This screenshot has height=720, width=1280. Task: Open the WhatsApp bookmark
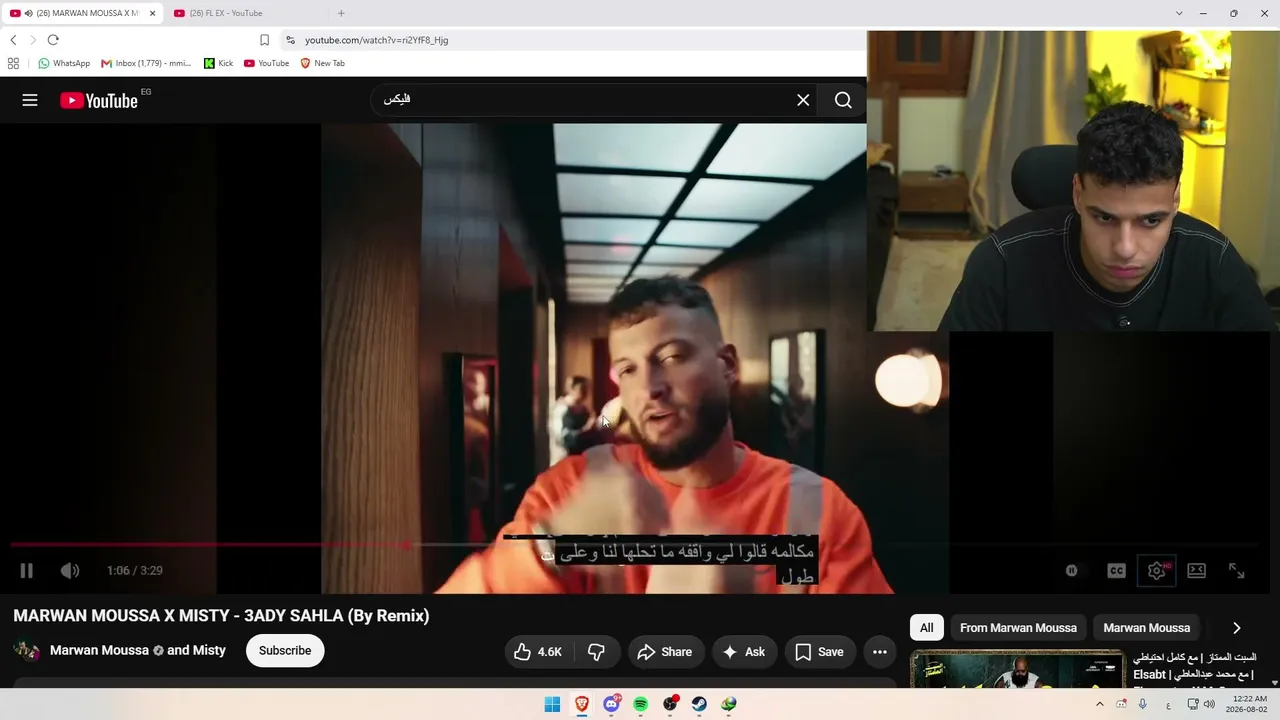64,63
